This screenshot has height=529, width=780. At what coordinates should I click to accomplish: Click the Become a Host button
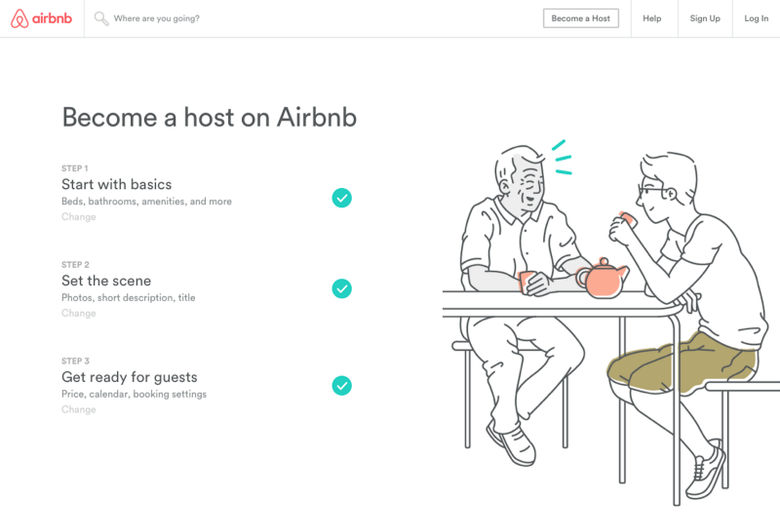click(581, 18)
